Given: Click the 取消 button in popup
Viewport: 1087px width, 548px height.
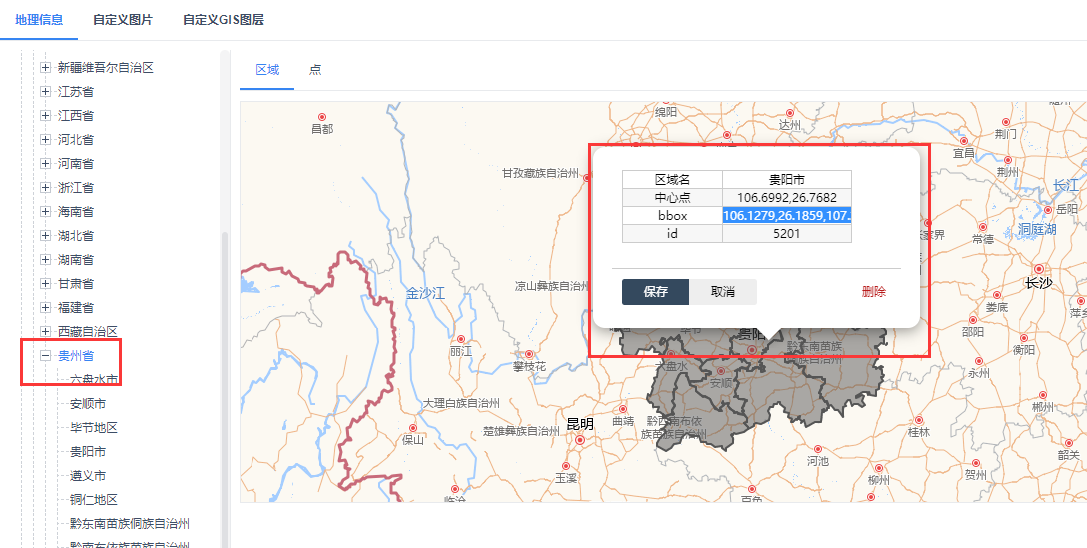Looking at the screenshot, I should pos(723,292).
